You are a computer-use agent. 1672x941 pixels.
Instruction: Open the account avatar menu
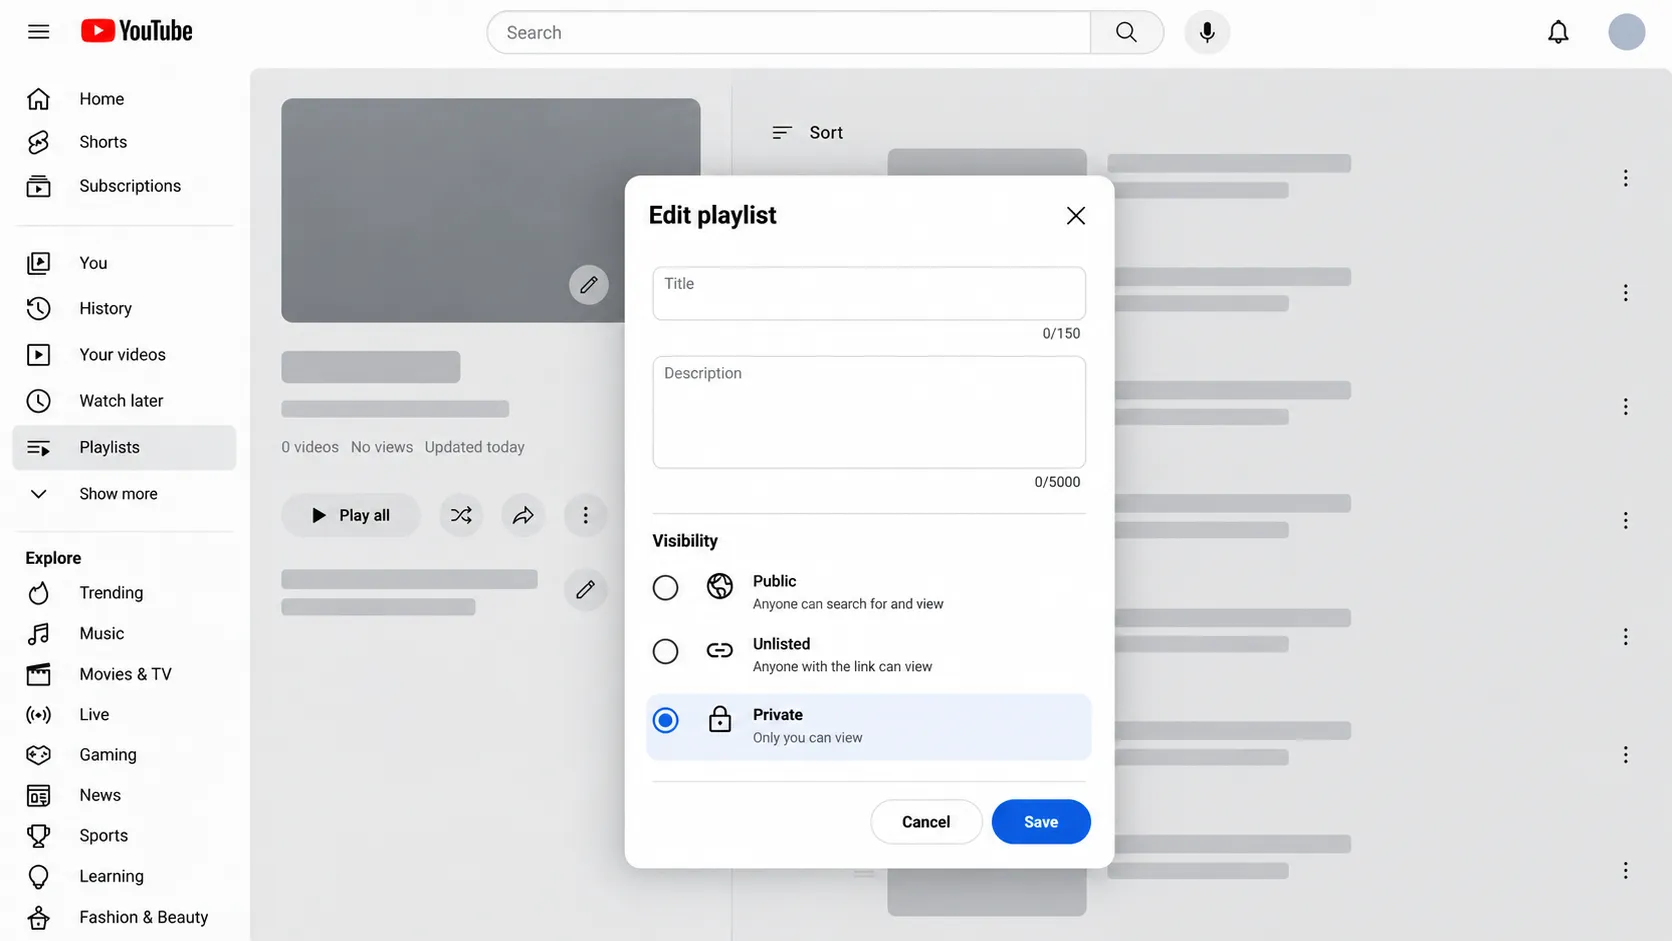1626,32
